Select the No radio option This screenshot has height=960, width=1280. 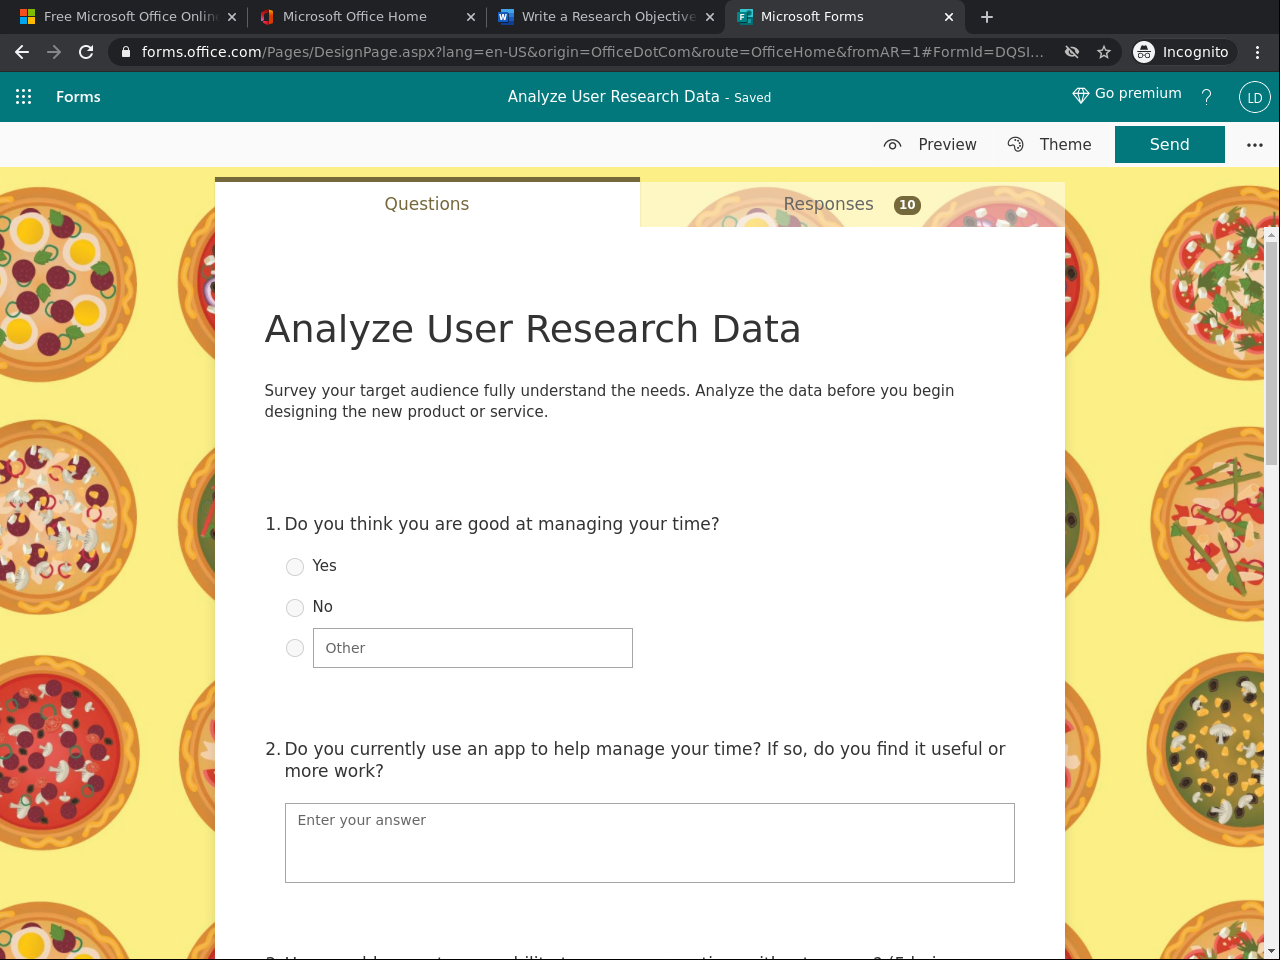click(295, 608)
